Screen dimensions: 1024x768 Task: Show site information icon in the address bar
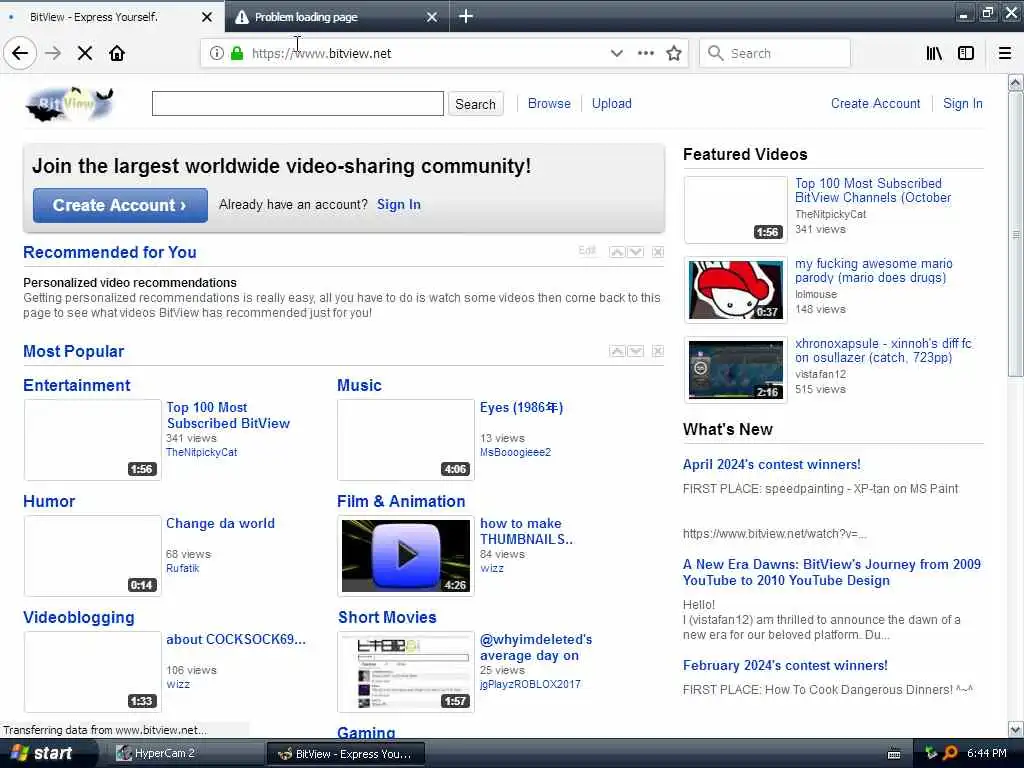pos(217,53)
